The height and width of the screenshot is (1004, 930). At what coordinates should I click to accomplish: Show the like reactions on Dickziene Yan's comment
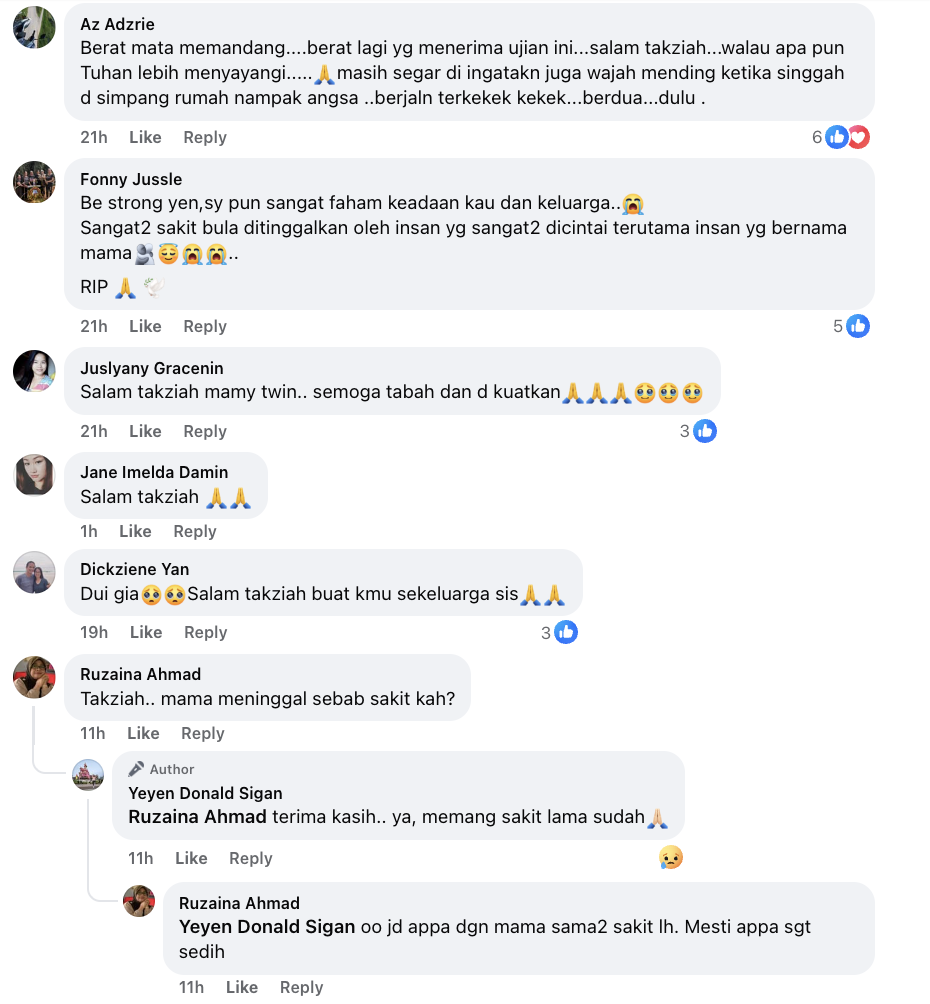pyautogui.click(x=559, y=632)
